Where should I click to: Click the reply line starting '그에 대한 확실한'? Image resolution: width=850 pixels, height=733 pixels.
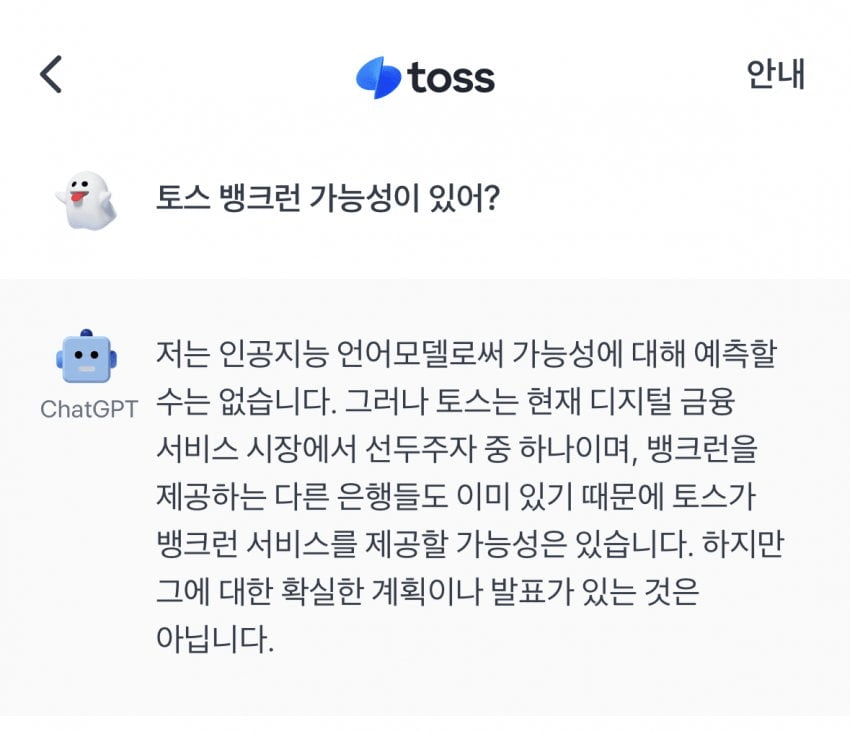tap(425, 592)
